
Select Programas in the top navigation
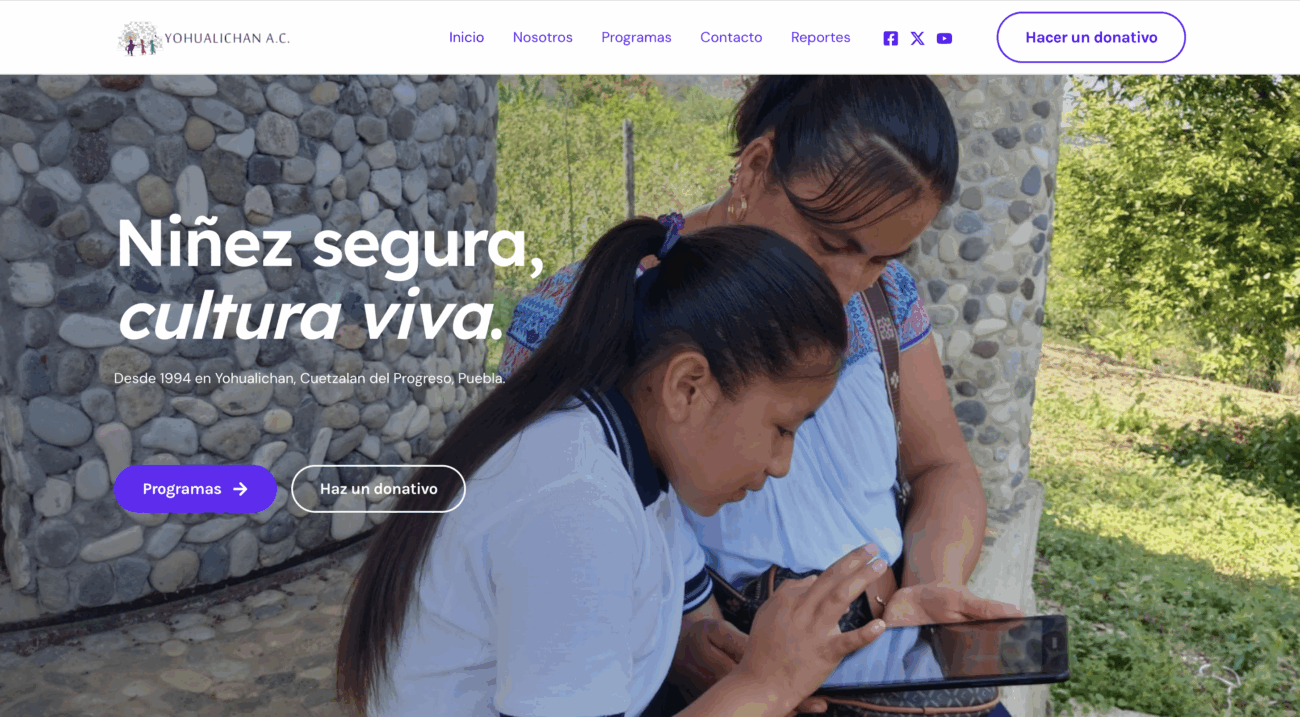(636, 37)
